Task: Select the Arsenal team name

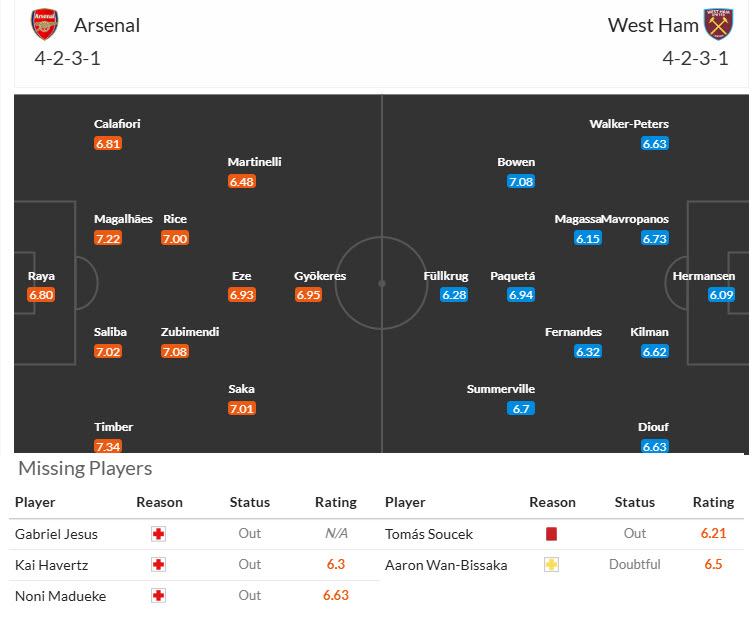Action: tap(107, 25)
